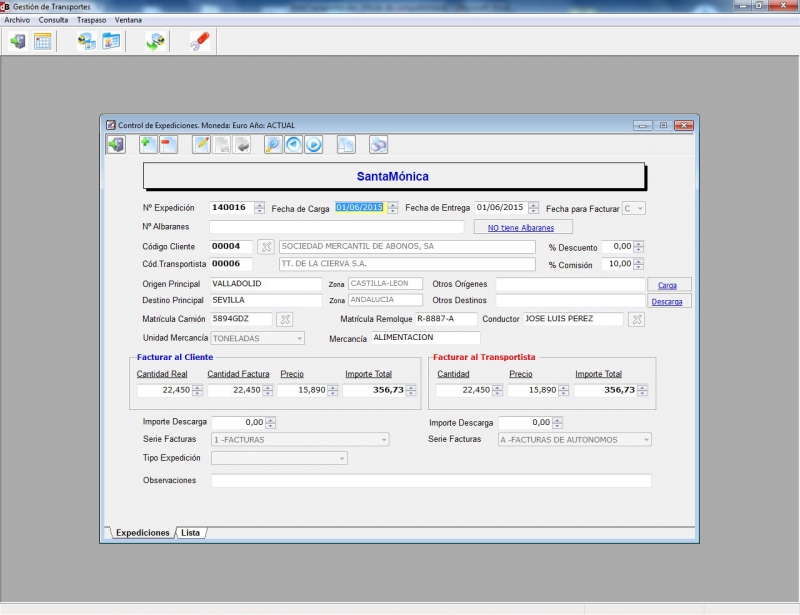Go to the previous record arrow
The width and height of the screenshot is (800, 615).
(x=293, y=145)
